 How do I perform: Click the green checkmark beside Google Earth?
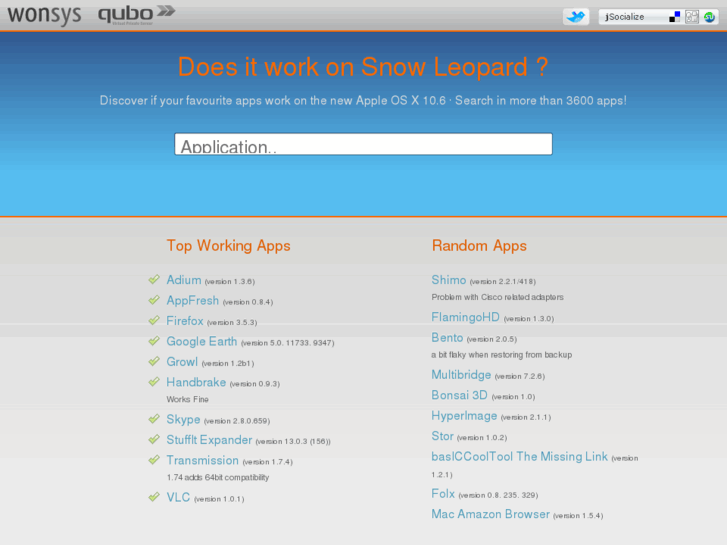(154, 340)
